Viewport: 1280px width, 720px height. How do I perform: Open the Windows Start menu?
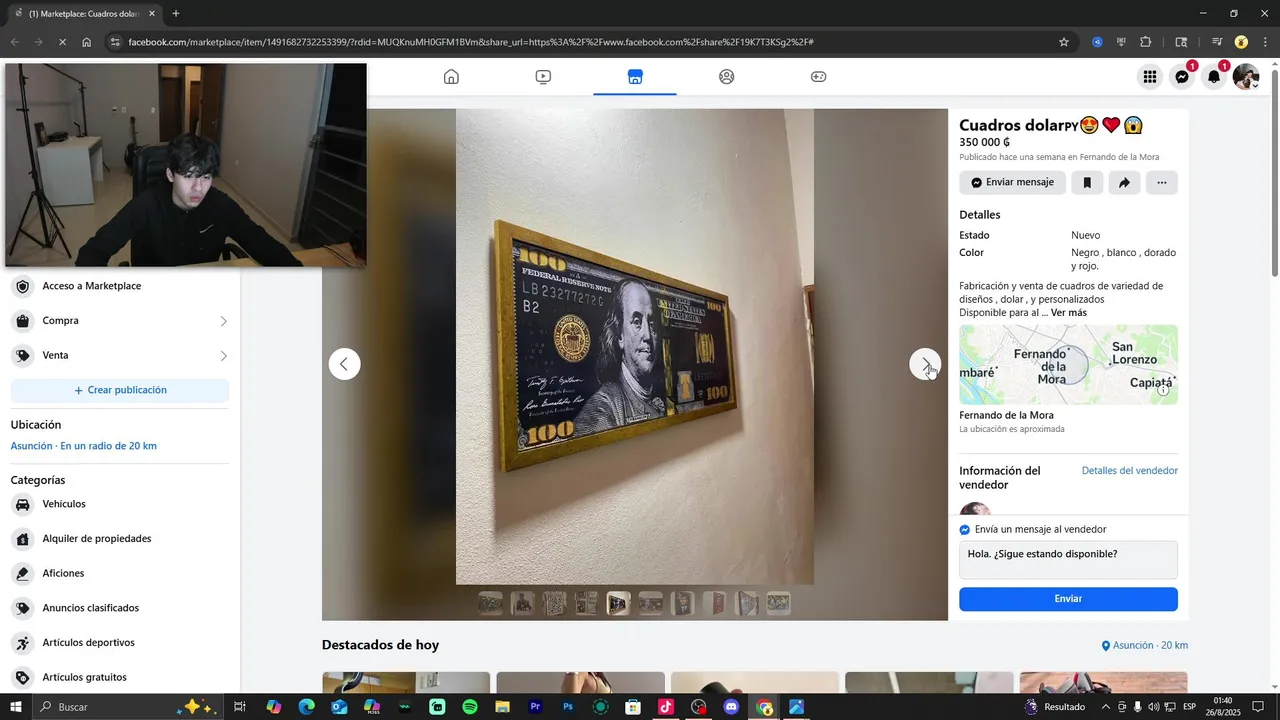(x=16, y=707)
